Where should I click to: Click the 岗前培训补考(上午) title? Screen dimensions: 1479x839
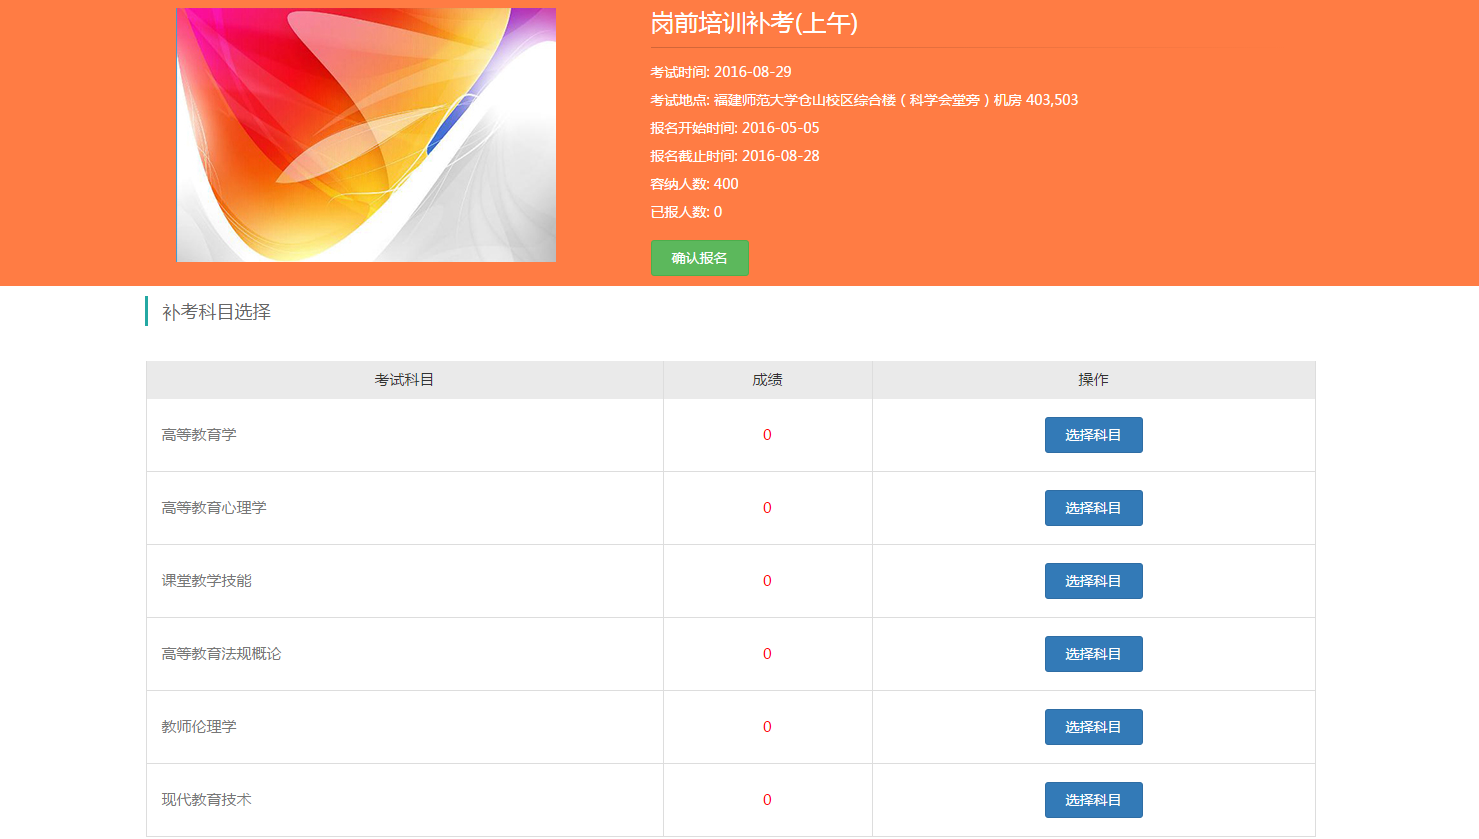(x=754, y=24)
